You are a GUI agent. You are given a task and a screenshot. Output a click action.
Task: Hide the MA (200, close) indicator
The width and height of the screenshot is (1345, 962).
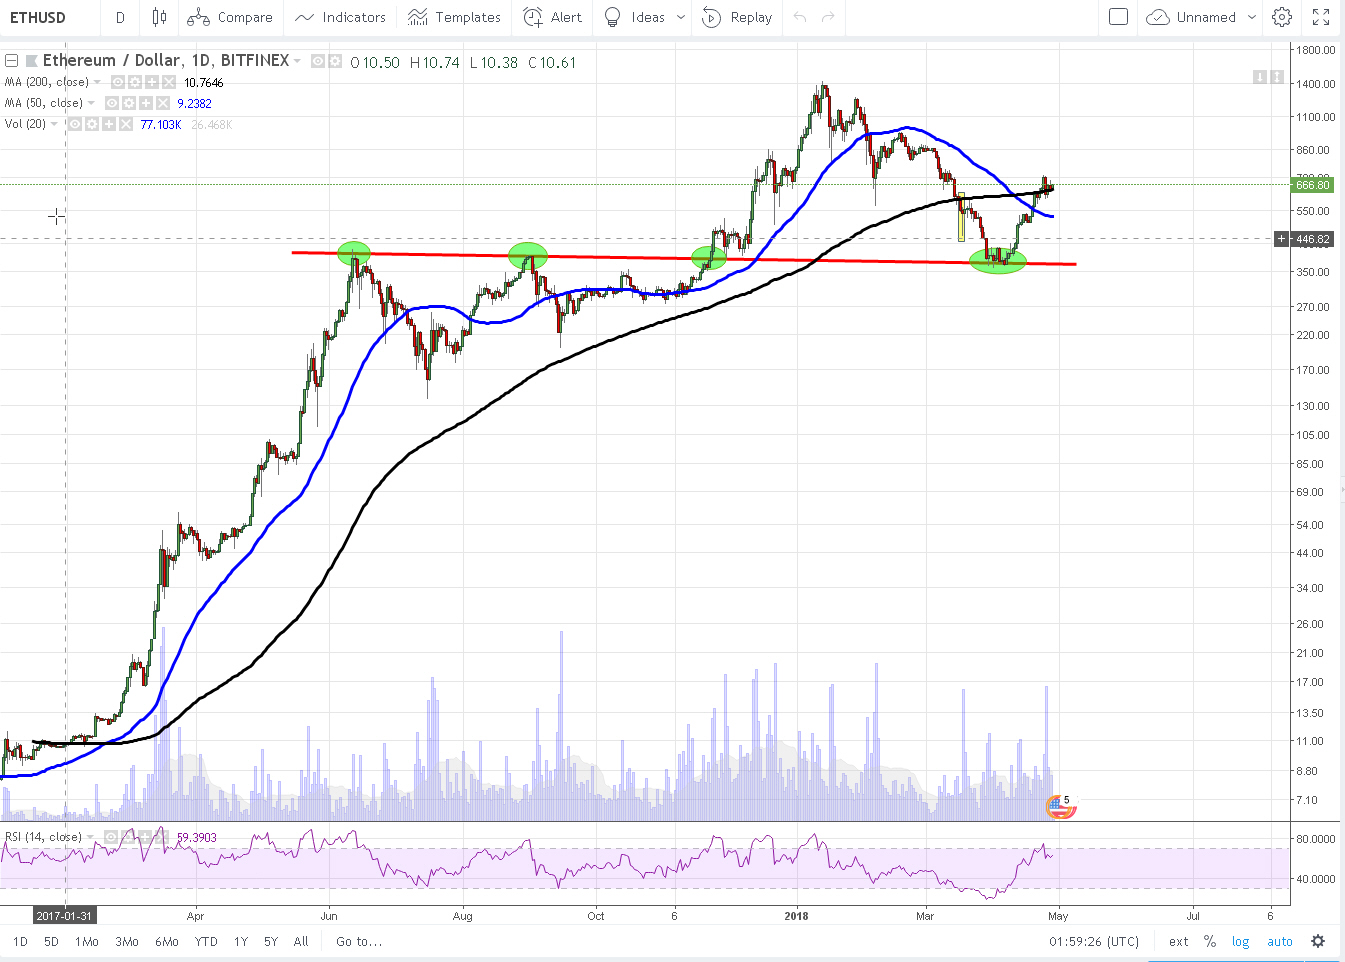click(118, 82)
